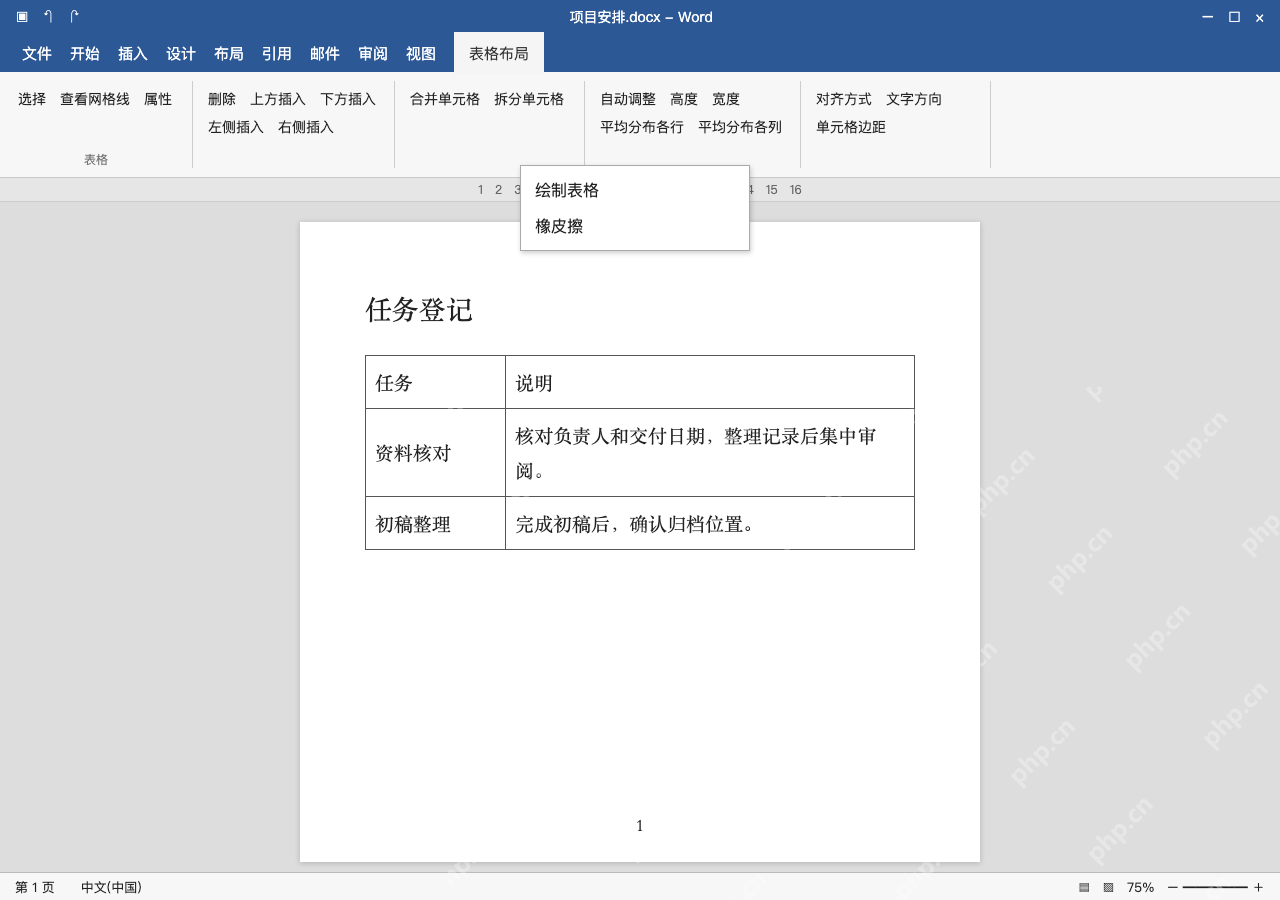
Task: Switch to print layout view icon
Action: pyautogui.click(x=1084, y=887)
